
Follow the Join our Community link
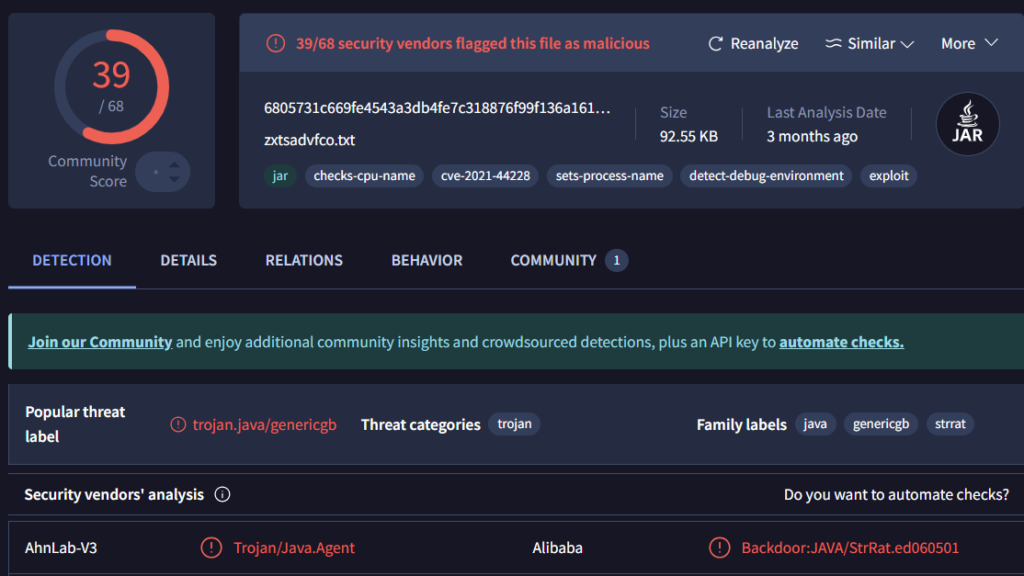(100, 342)
